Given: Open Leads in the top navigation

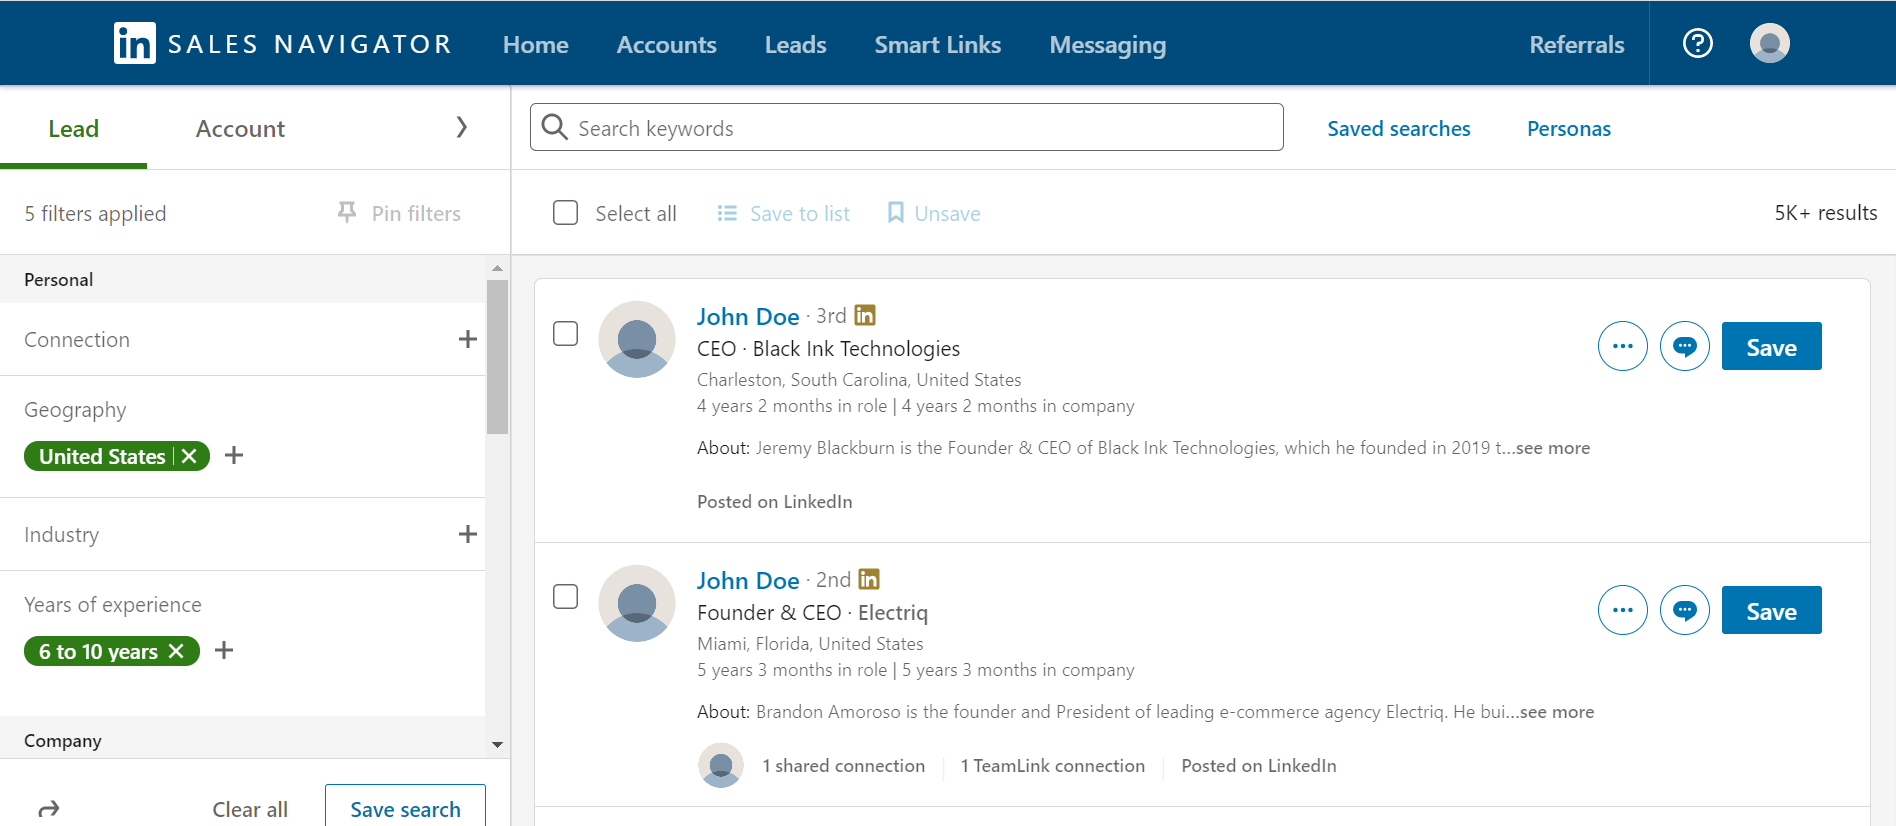Looking at the screenshot, I should click(x=795, y=44).
